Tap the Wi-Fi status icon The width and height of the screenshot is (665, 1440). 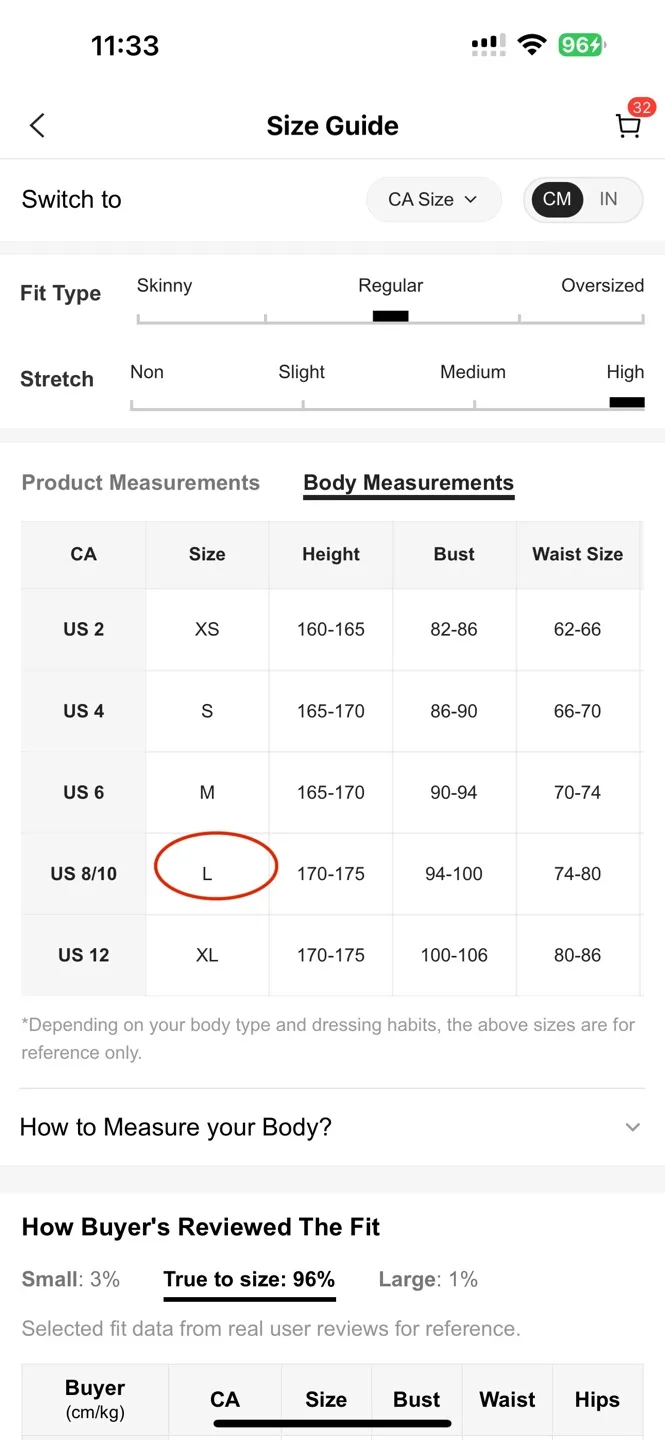pos(532,44)
